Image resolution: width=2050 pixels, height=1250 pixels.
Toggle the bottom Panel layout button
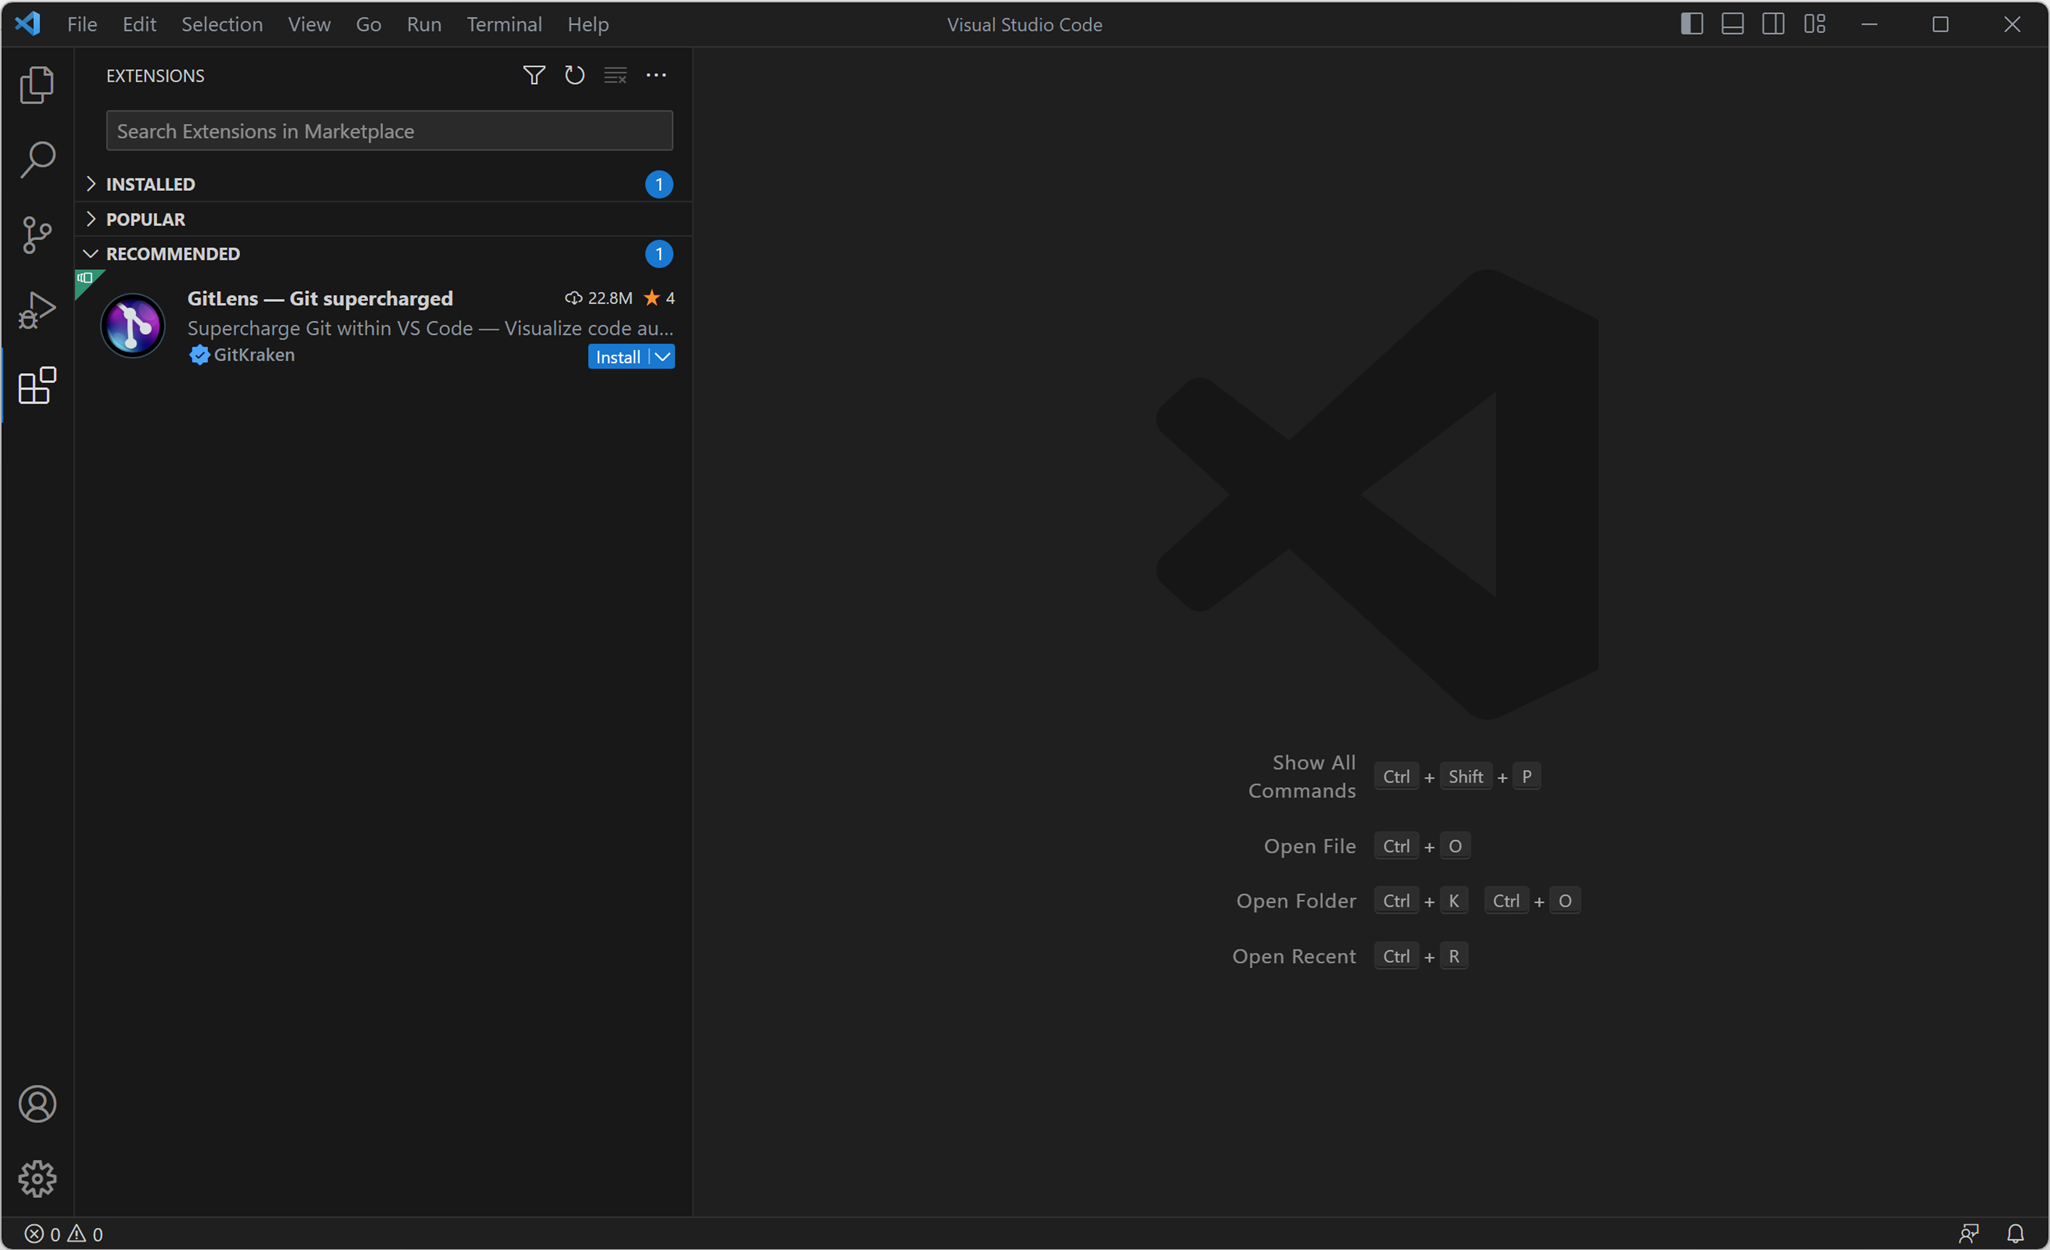[x=1732, y=24]
